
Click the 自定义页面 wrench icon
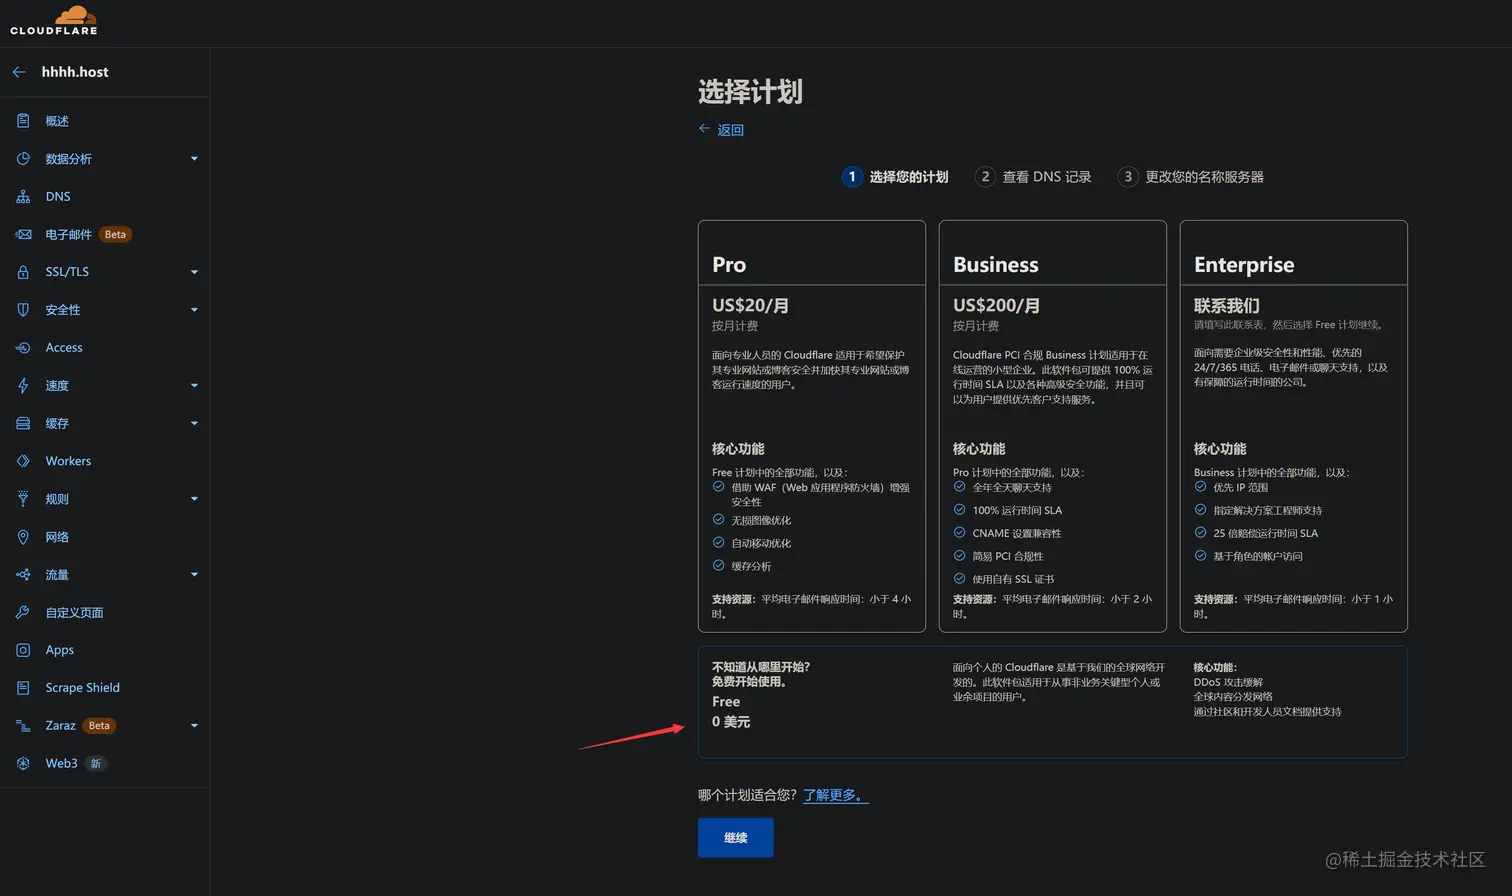tap(23, 612)
